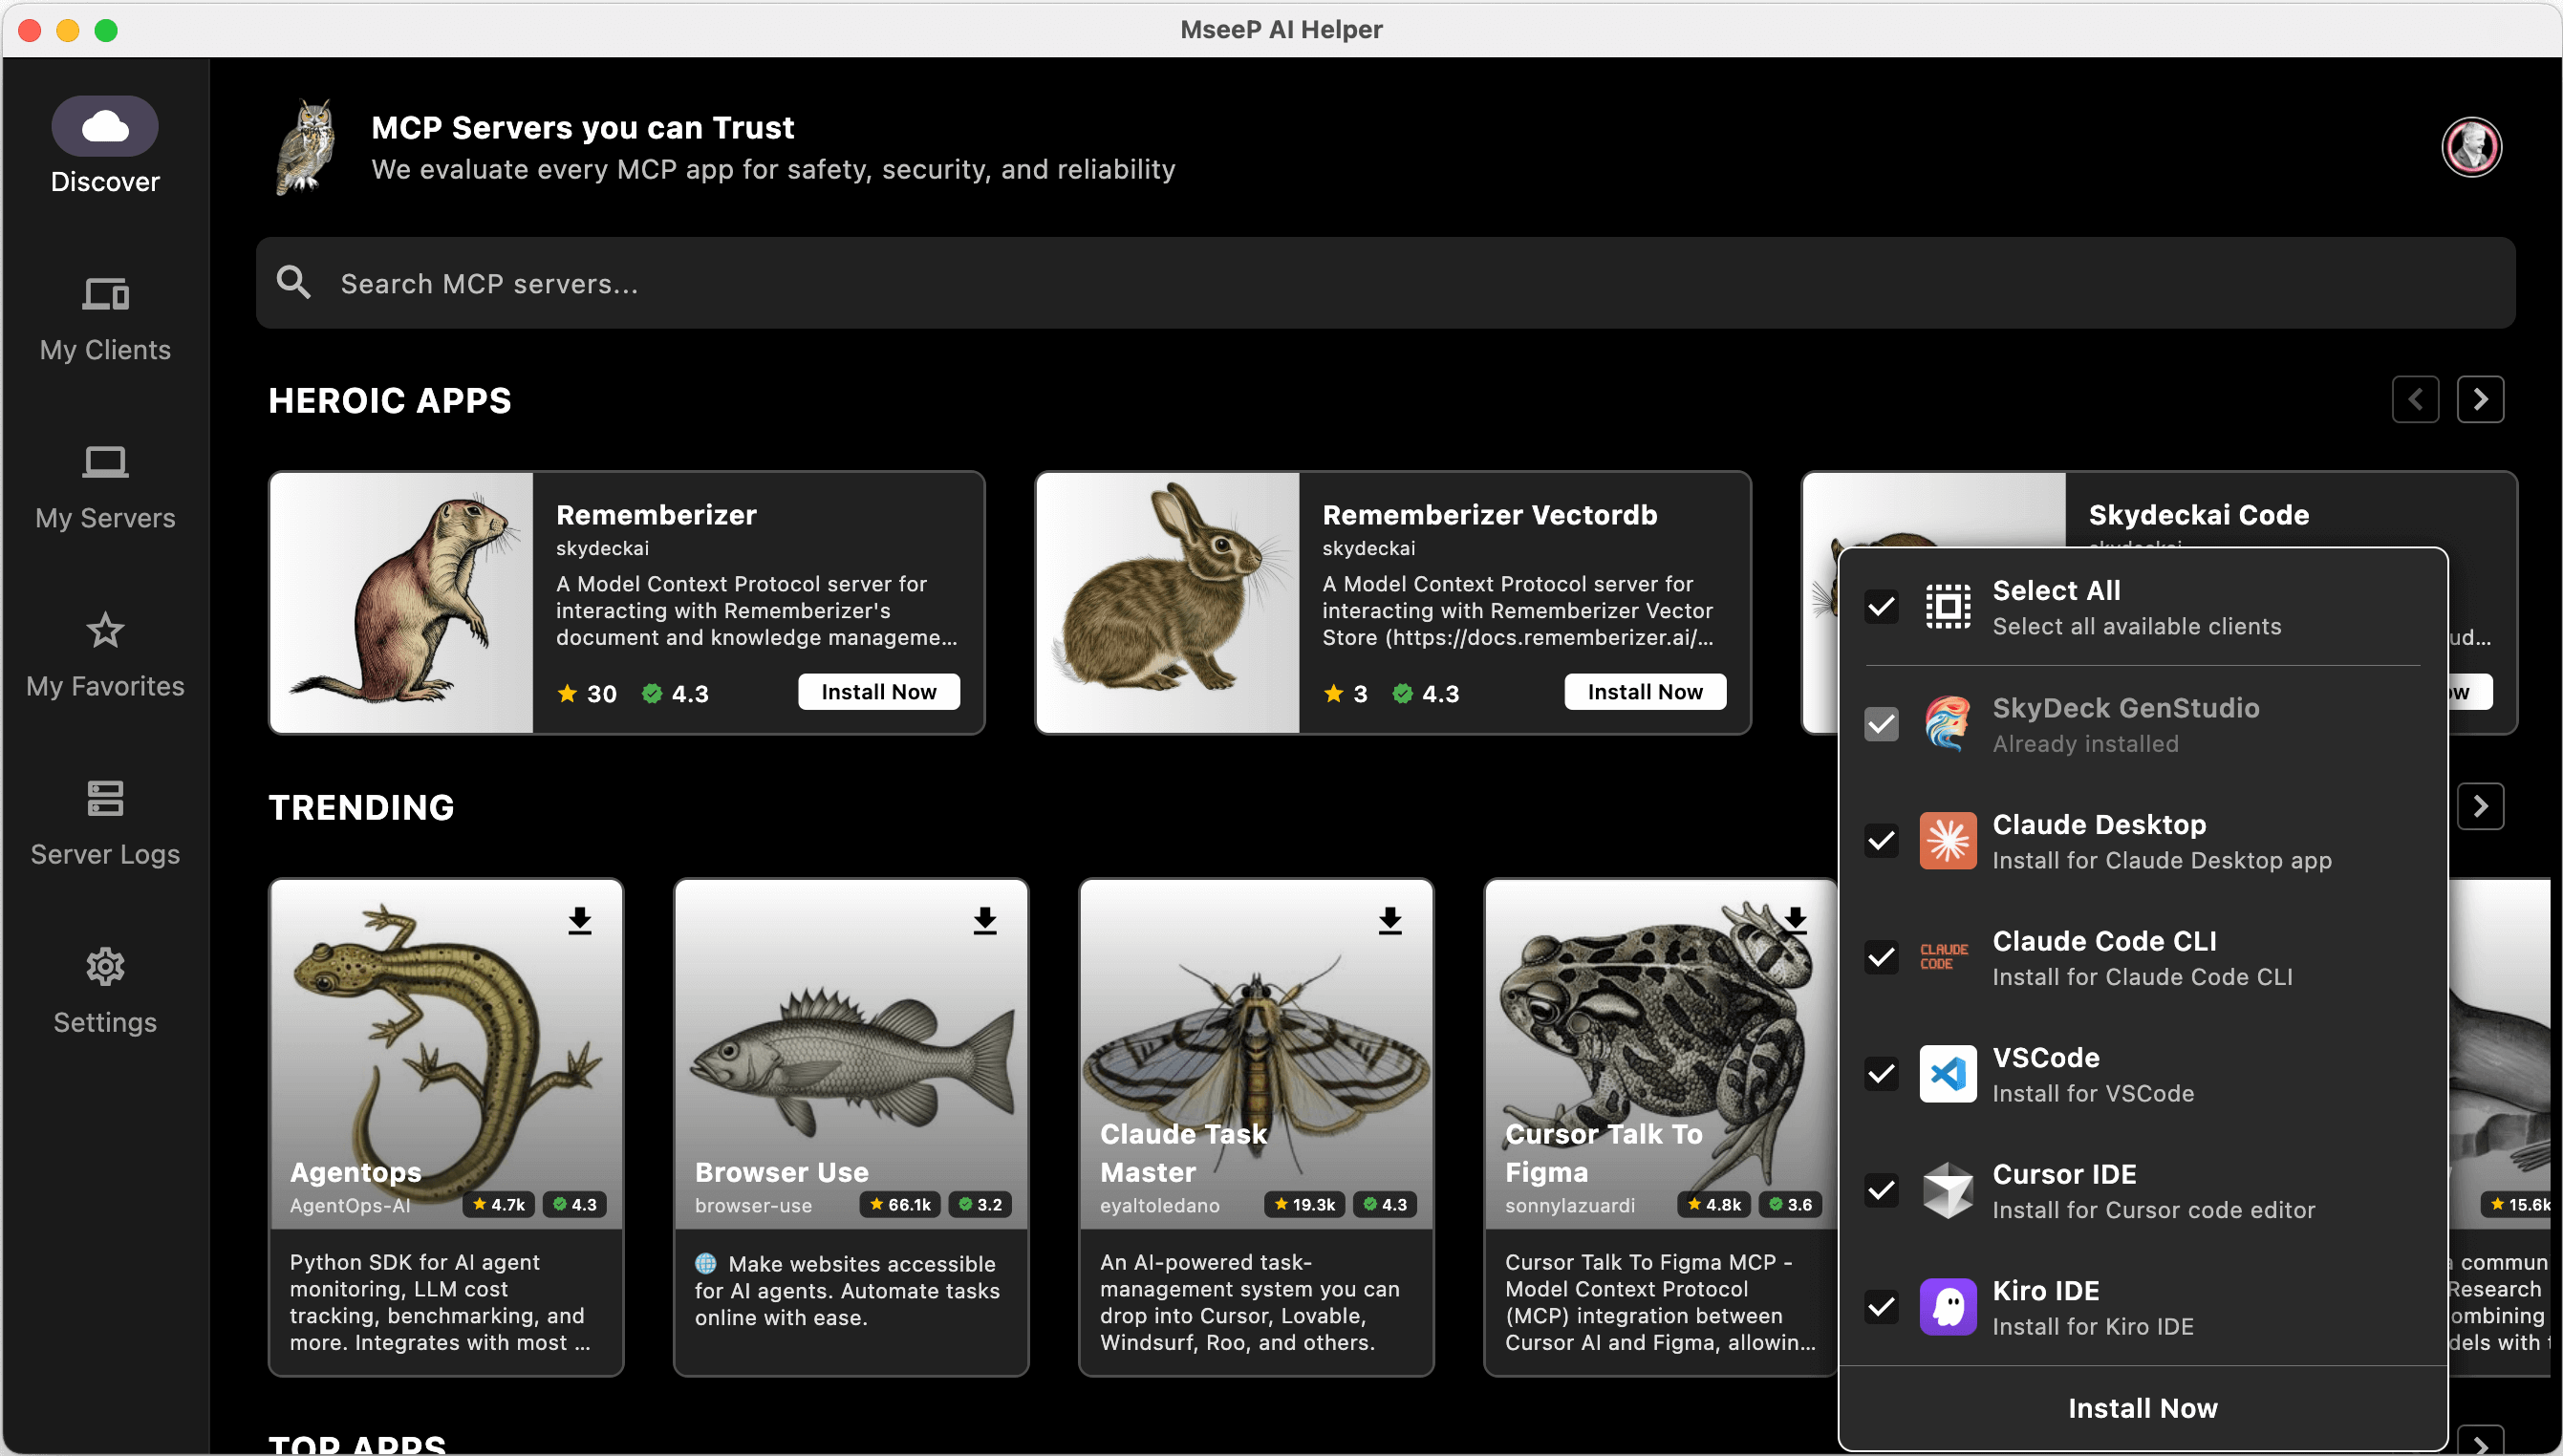Click the search magnifier icon
Screen dimensions: 2563x1456
click(294, 283)
